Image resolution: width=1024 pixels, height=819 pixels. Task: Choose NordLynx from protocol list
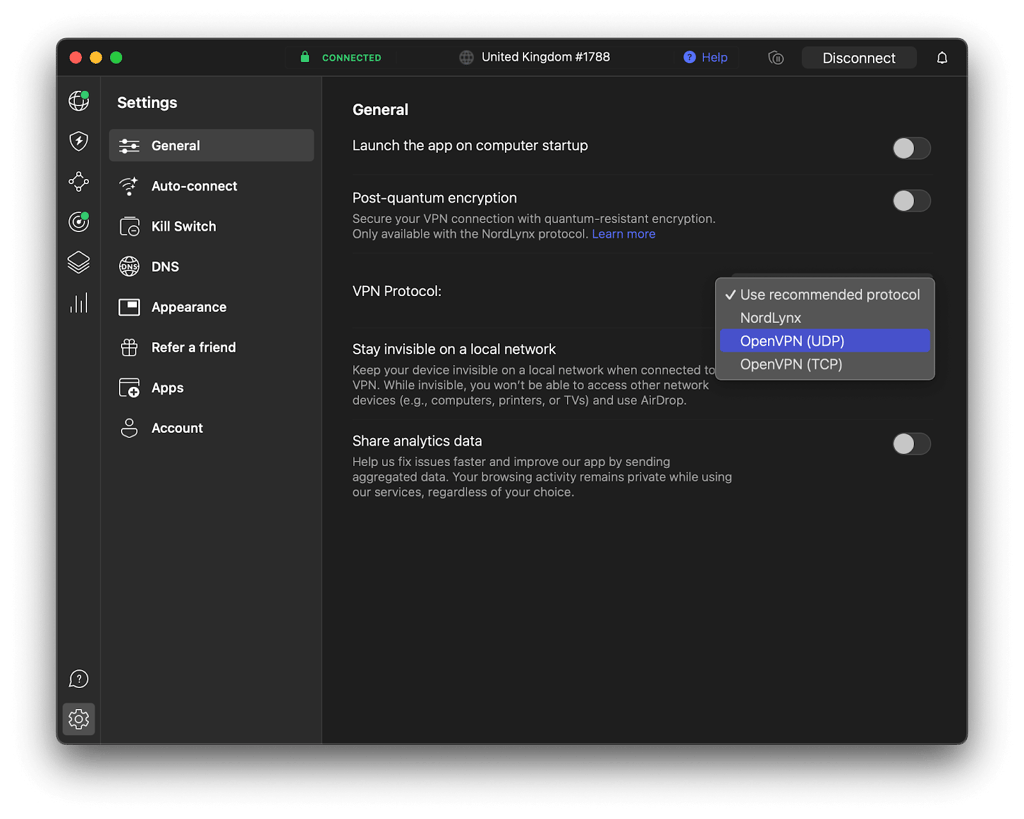coord(825,318)
